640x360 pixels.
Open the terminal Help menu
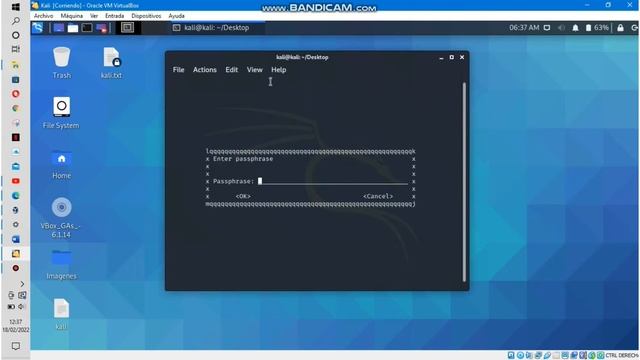coord(278,70)
